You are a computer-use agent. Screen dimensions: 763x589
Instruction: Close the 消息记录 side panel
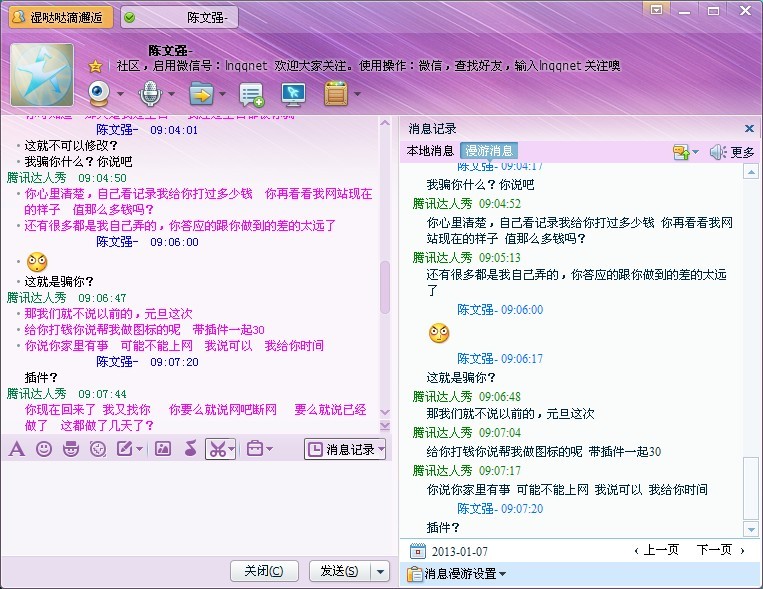pyautogui.click(x=749, y=129)
